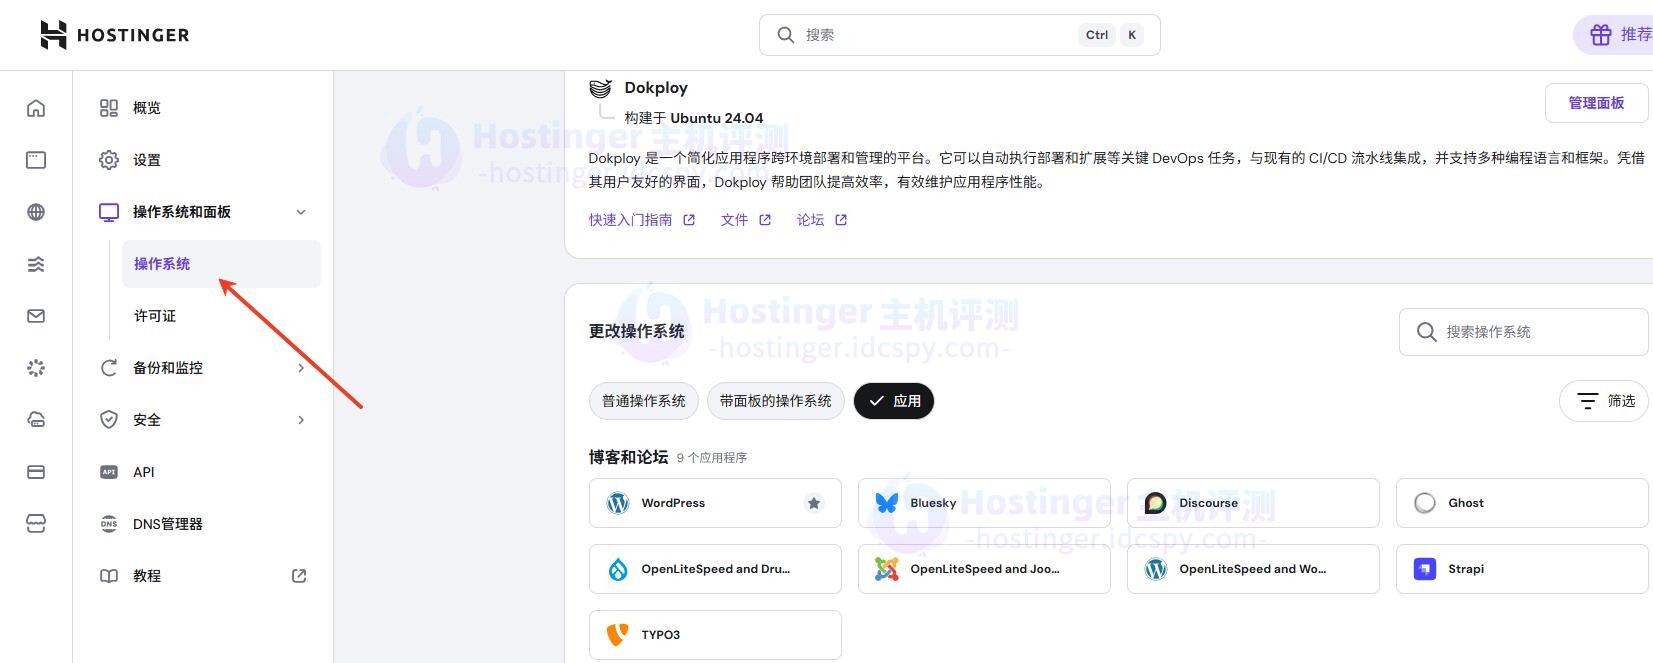The width and height of the screenshot is (1653, 663).
Task: Click the 构建于 Ubuntu 24.04 text
Action: tap(694, 118)
